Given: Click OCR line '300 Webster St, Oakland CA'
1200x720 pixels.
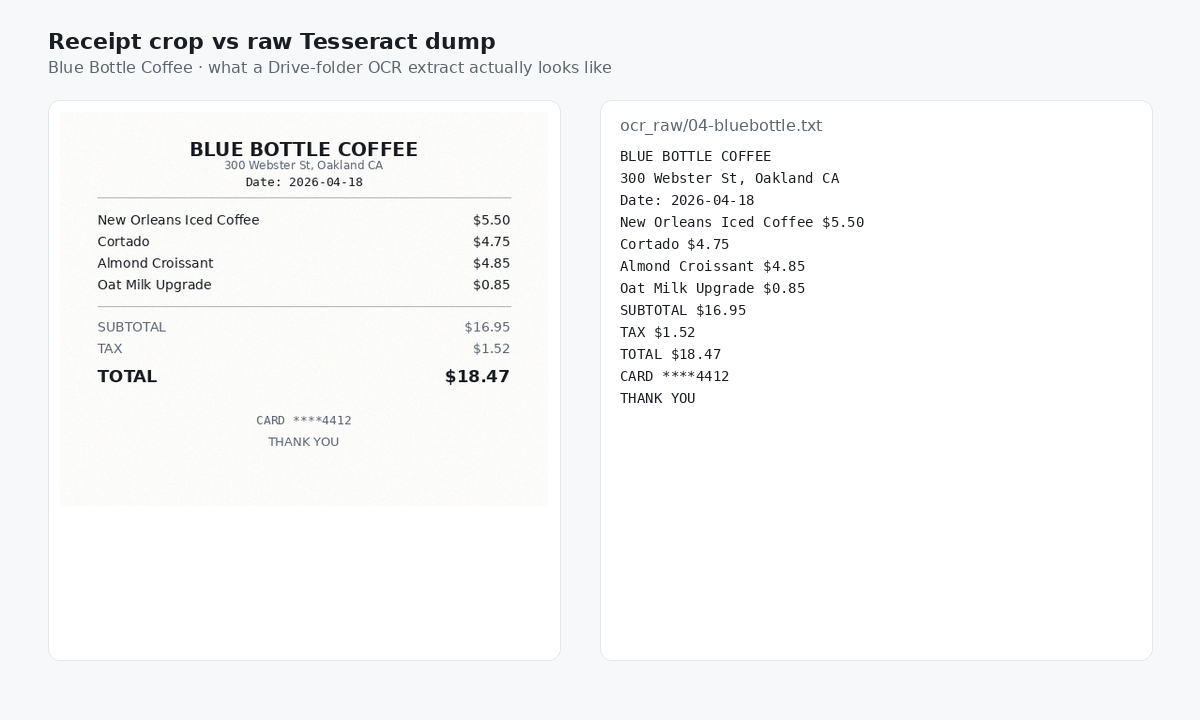Looking at the screenshot, I should (730, 178).
